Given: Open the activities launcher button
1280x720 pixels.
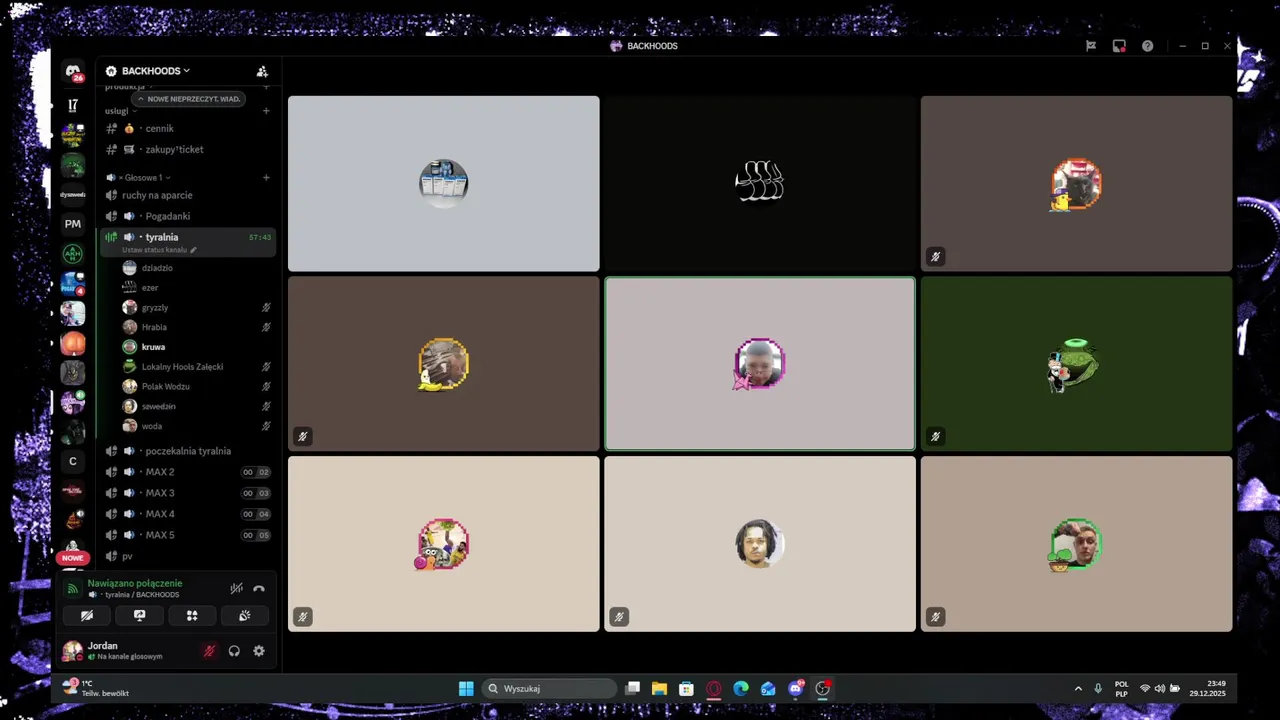Looking at the screenshot, I should click(192, 615).
